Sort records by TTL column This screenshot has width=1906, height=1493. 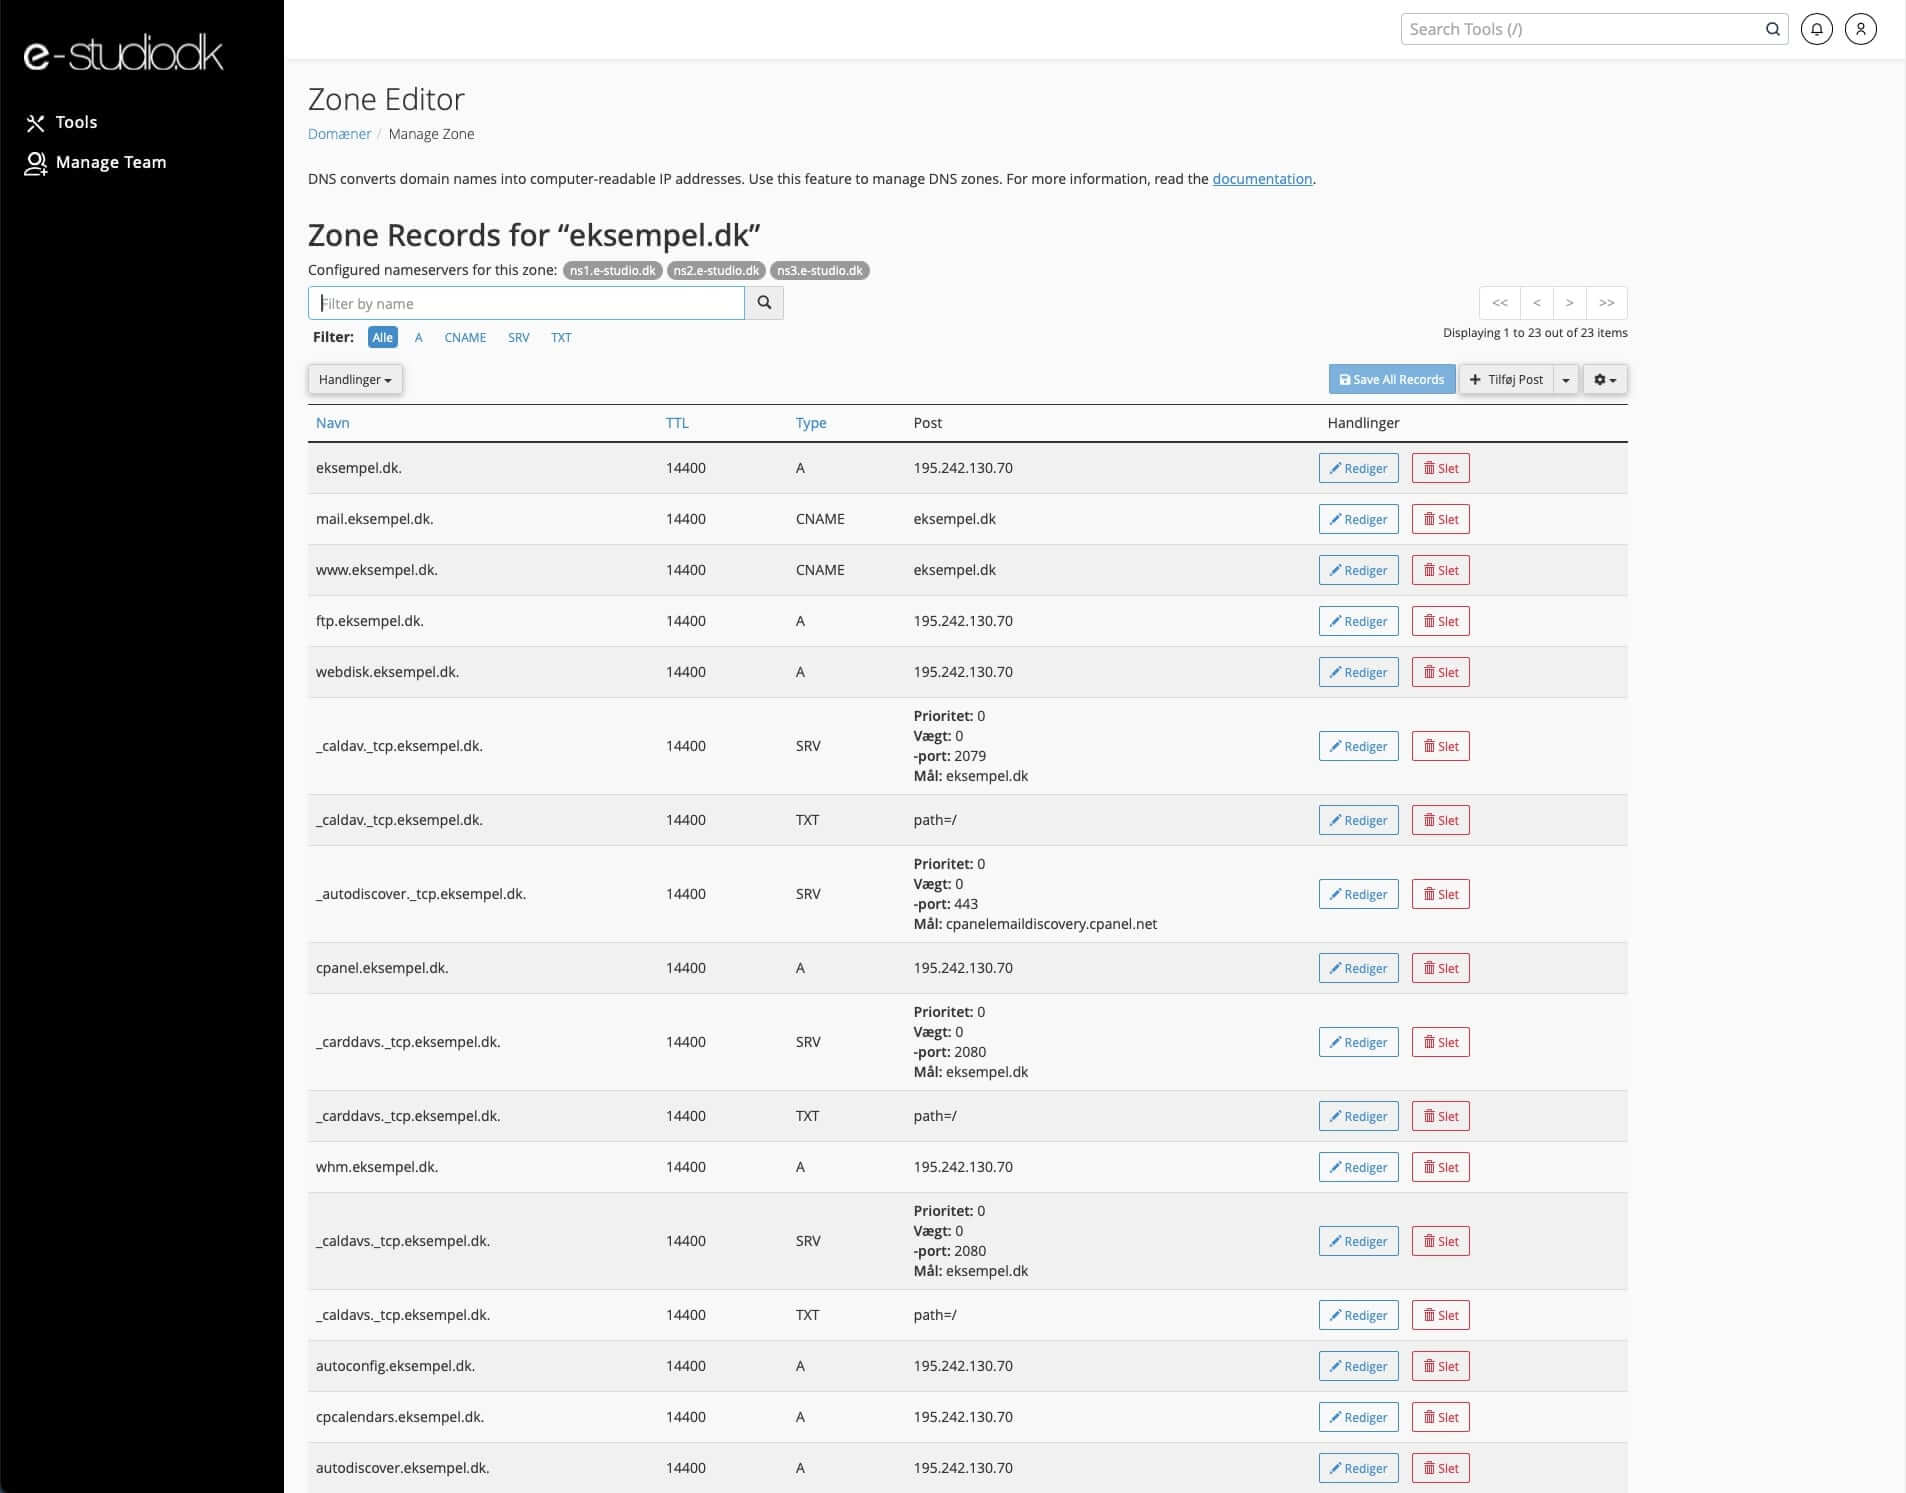tap(677, 423)
